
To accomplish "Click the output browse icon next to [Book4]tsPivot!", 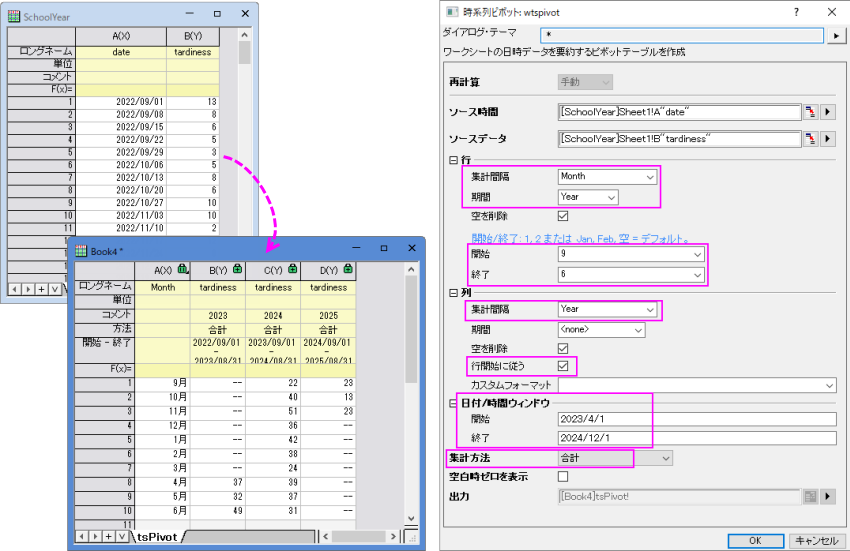I will point(810,496).
